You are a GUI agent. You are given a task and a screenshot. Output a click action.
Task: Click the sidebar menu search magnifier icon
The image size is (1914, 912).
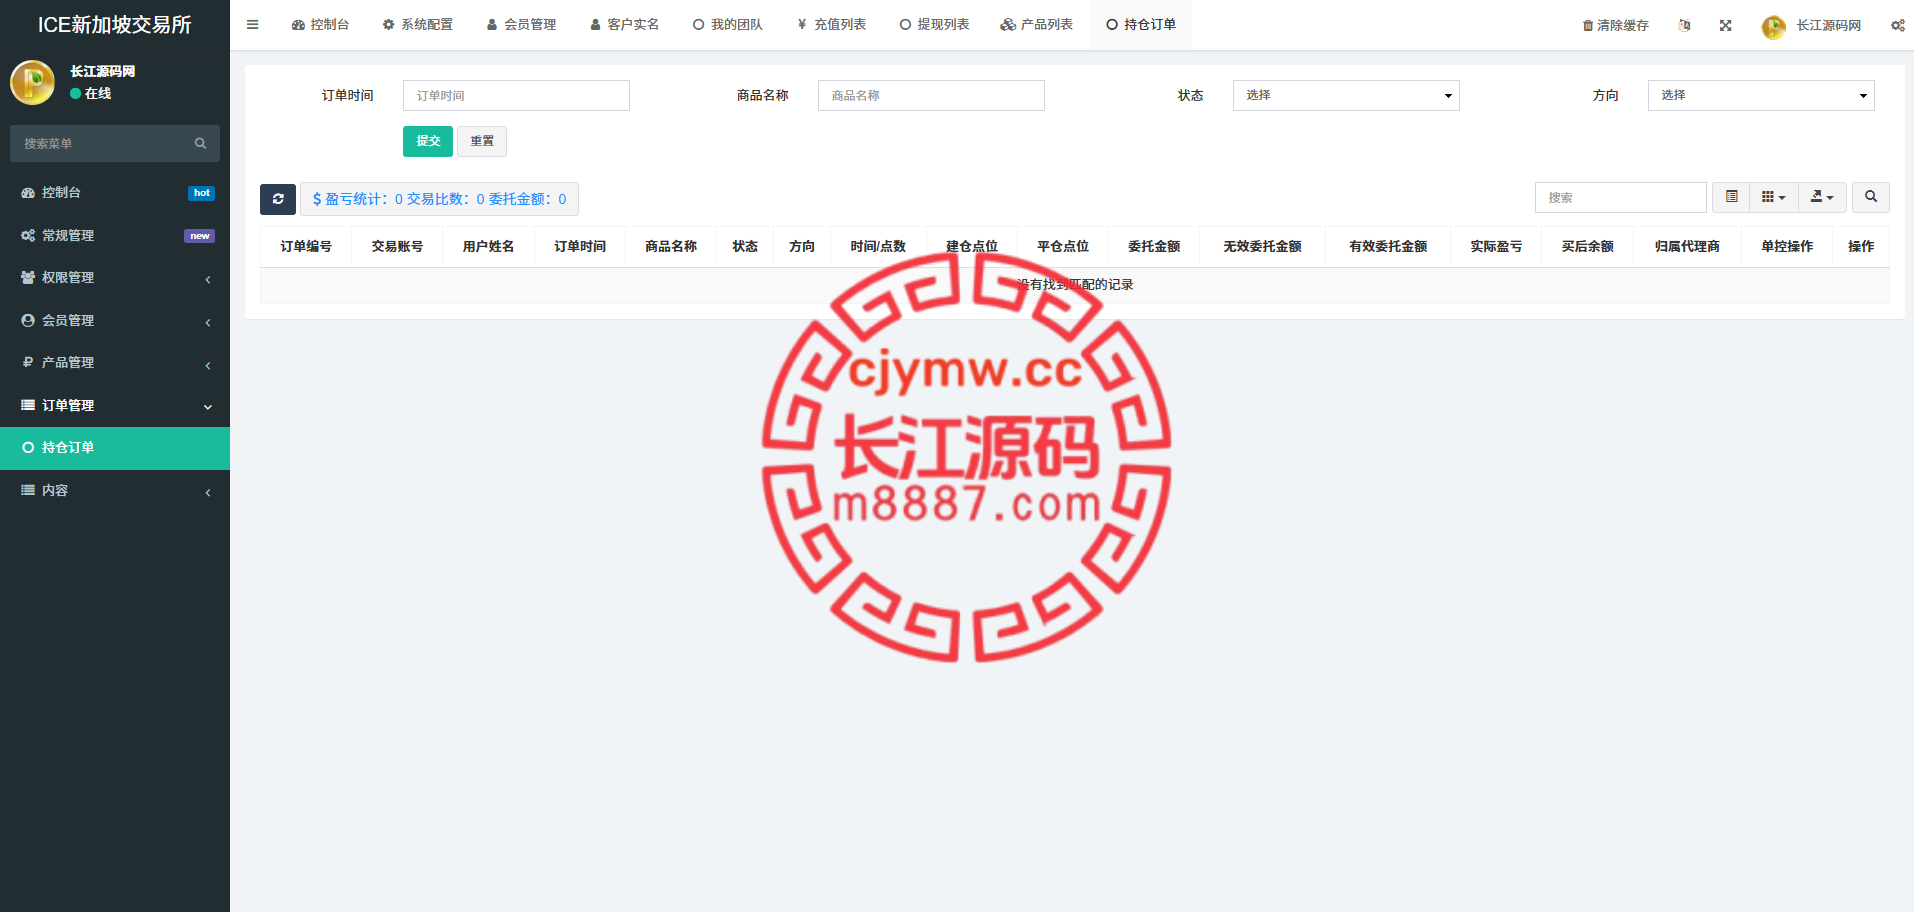coord(200,143)
